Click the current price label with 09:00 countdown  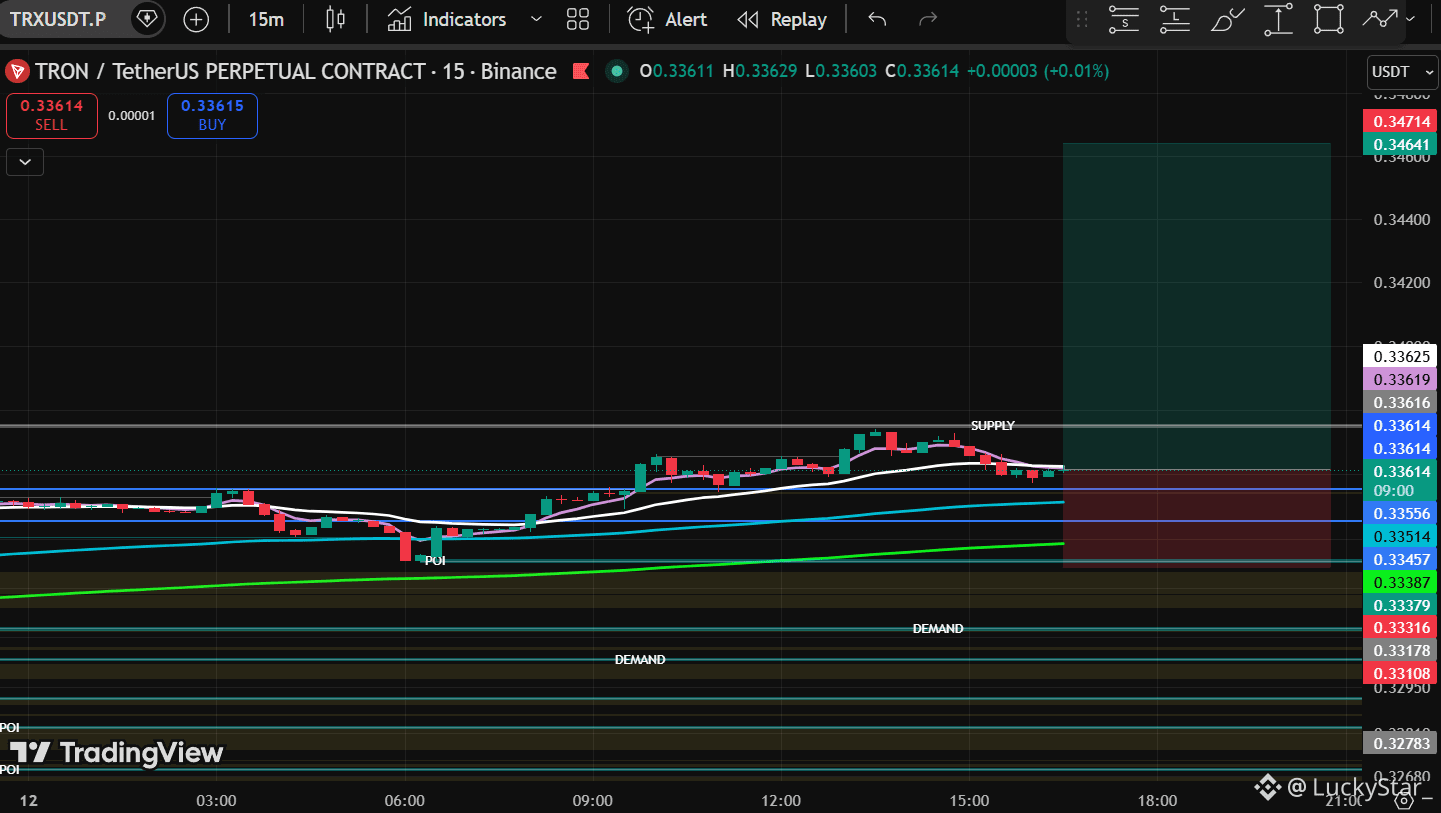coord(1400,480)
